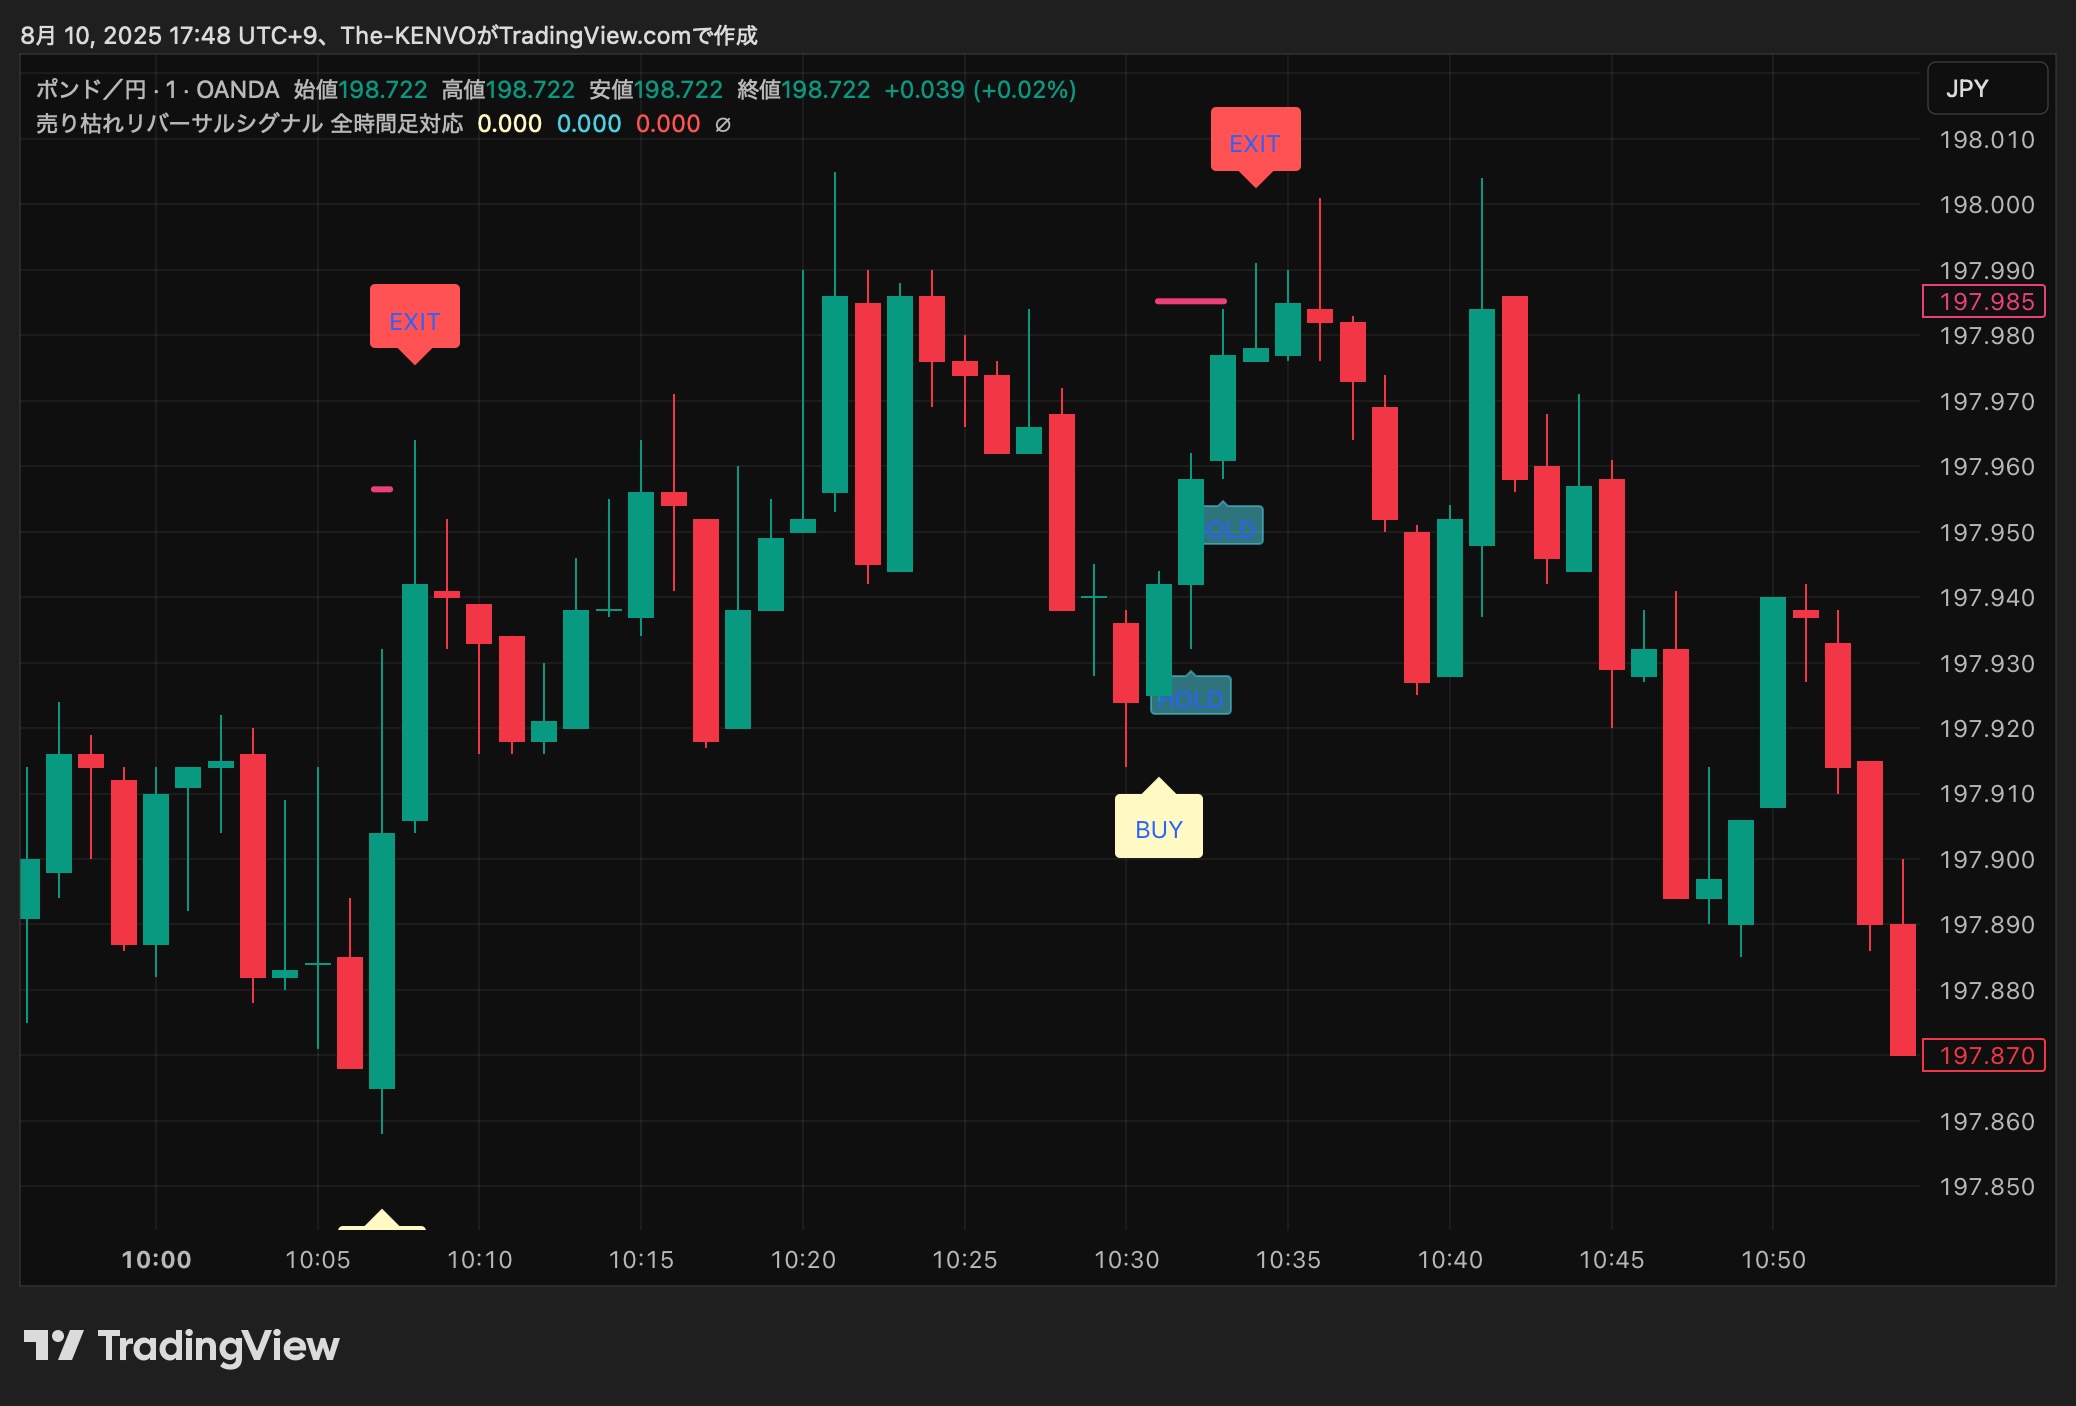Click the ∅ symbol in indicator legend

point(723,125)
